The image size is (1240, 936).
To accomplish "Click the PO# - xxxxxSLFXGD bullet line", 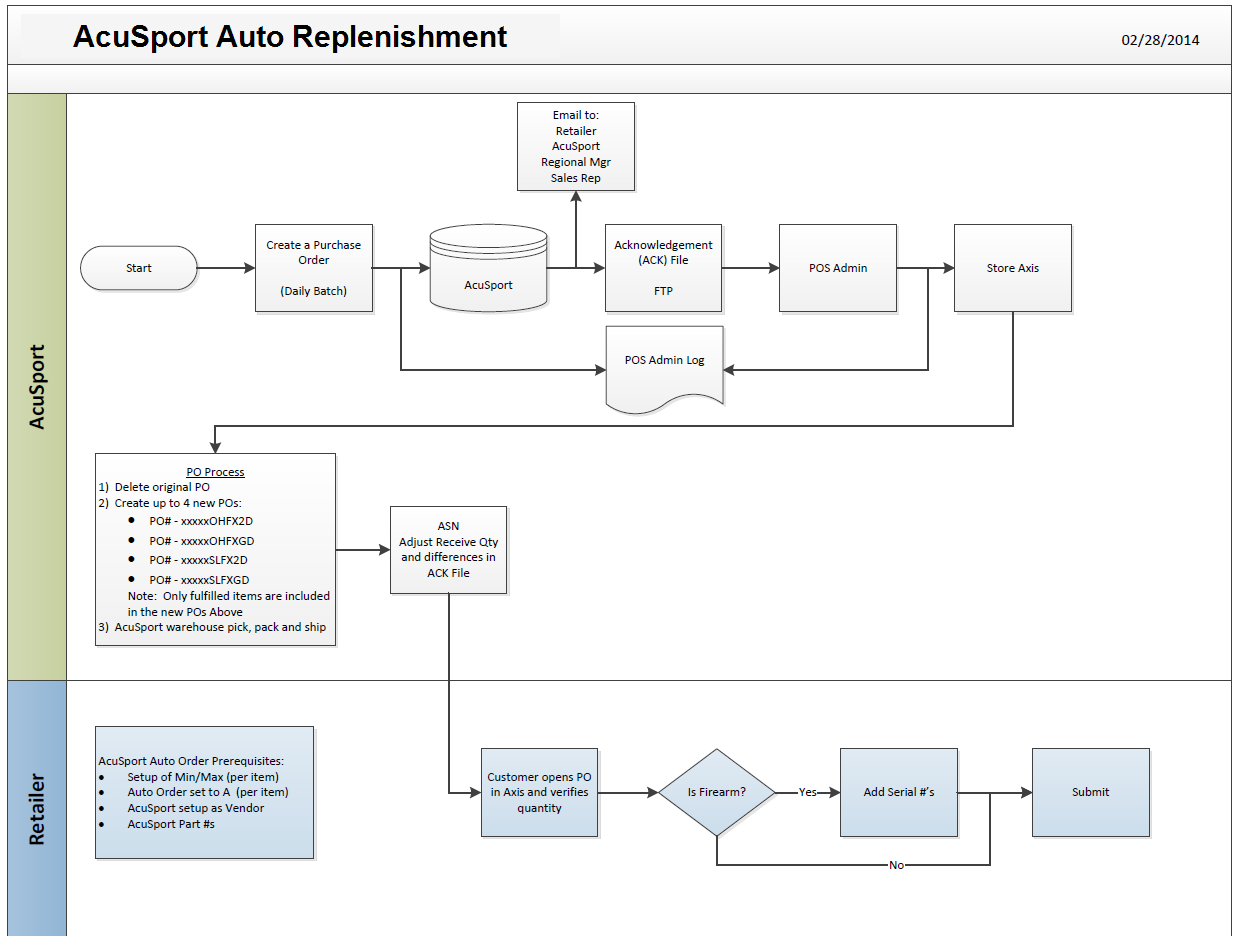I will (x=199, y=580).
